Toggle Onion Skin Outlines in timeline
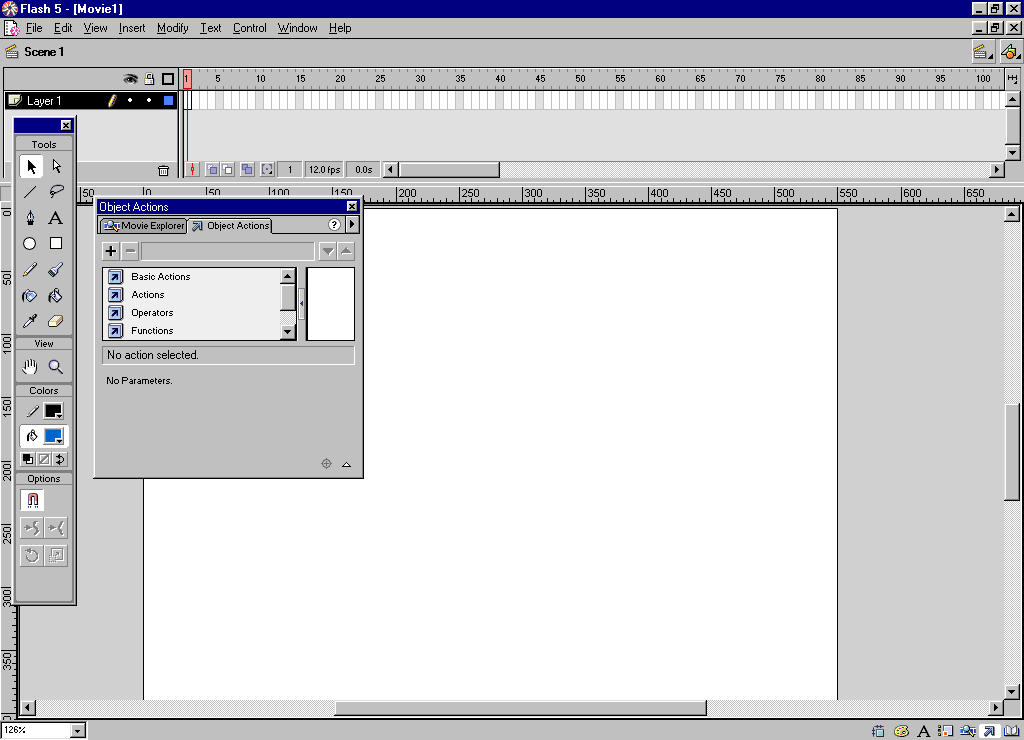 tap(227, 170)
